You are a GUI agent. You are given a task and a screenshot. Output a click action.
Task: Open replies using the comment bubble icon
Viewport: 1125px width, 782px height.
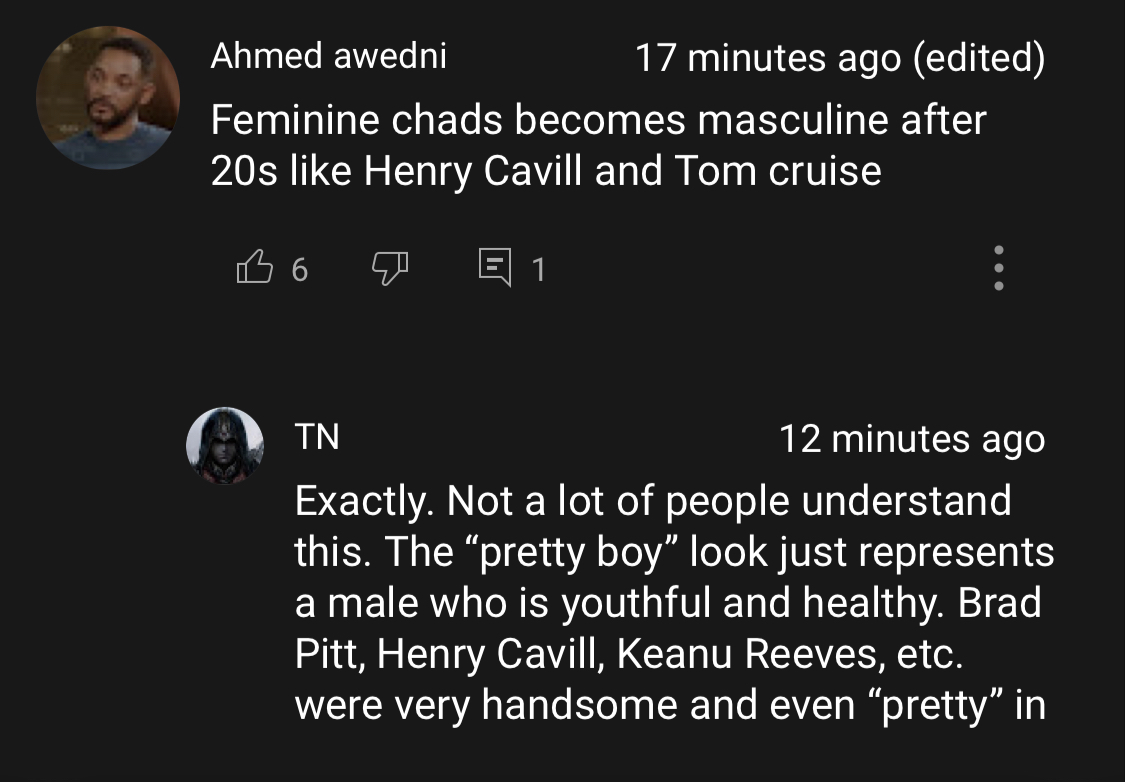pyautogui.click(x=496, y=267)
